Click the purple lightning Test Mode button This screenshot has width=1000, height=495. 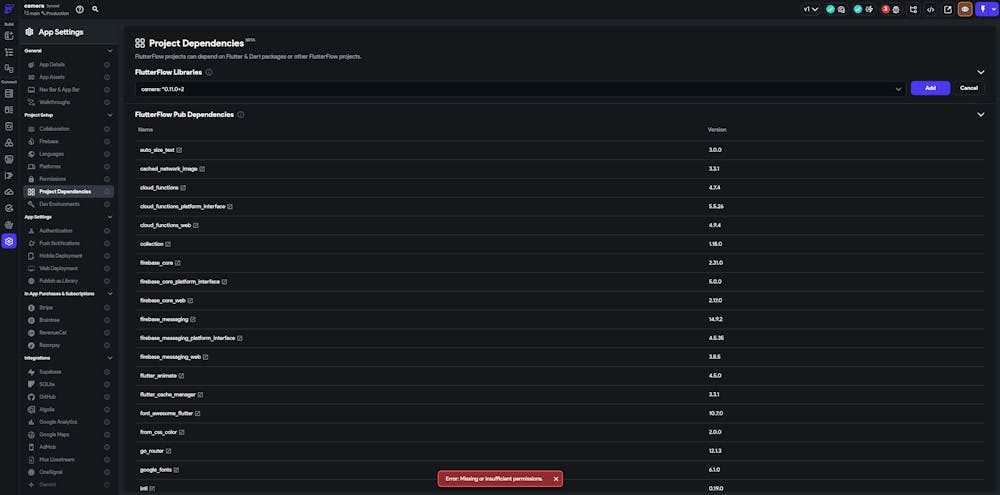(982, 10)
